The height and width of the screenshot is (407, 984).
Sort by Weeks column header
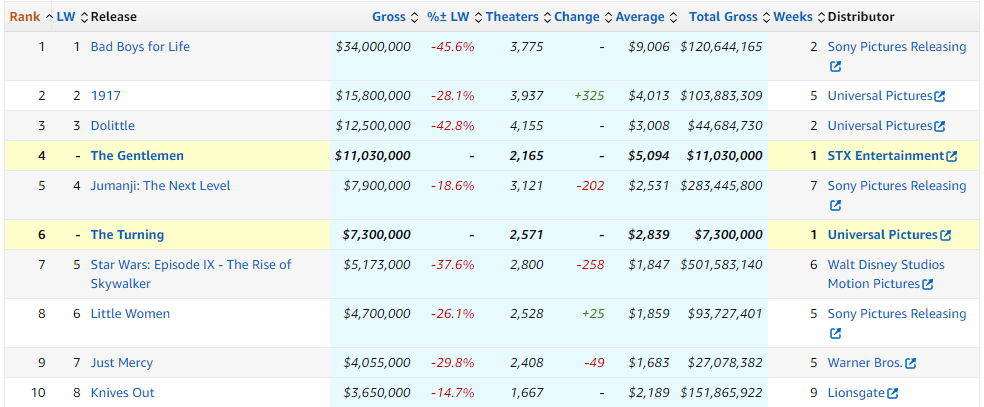(x=794, y=17)
